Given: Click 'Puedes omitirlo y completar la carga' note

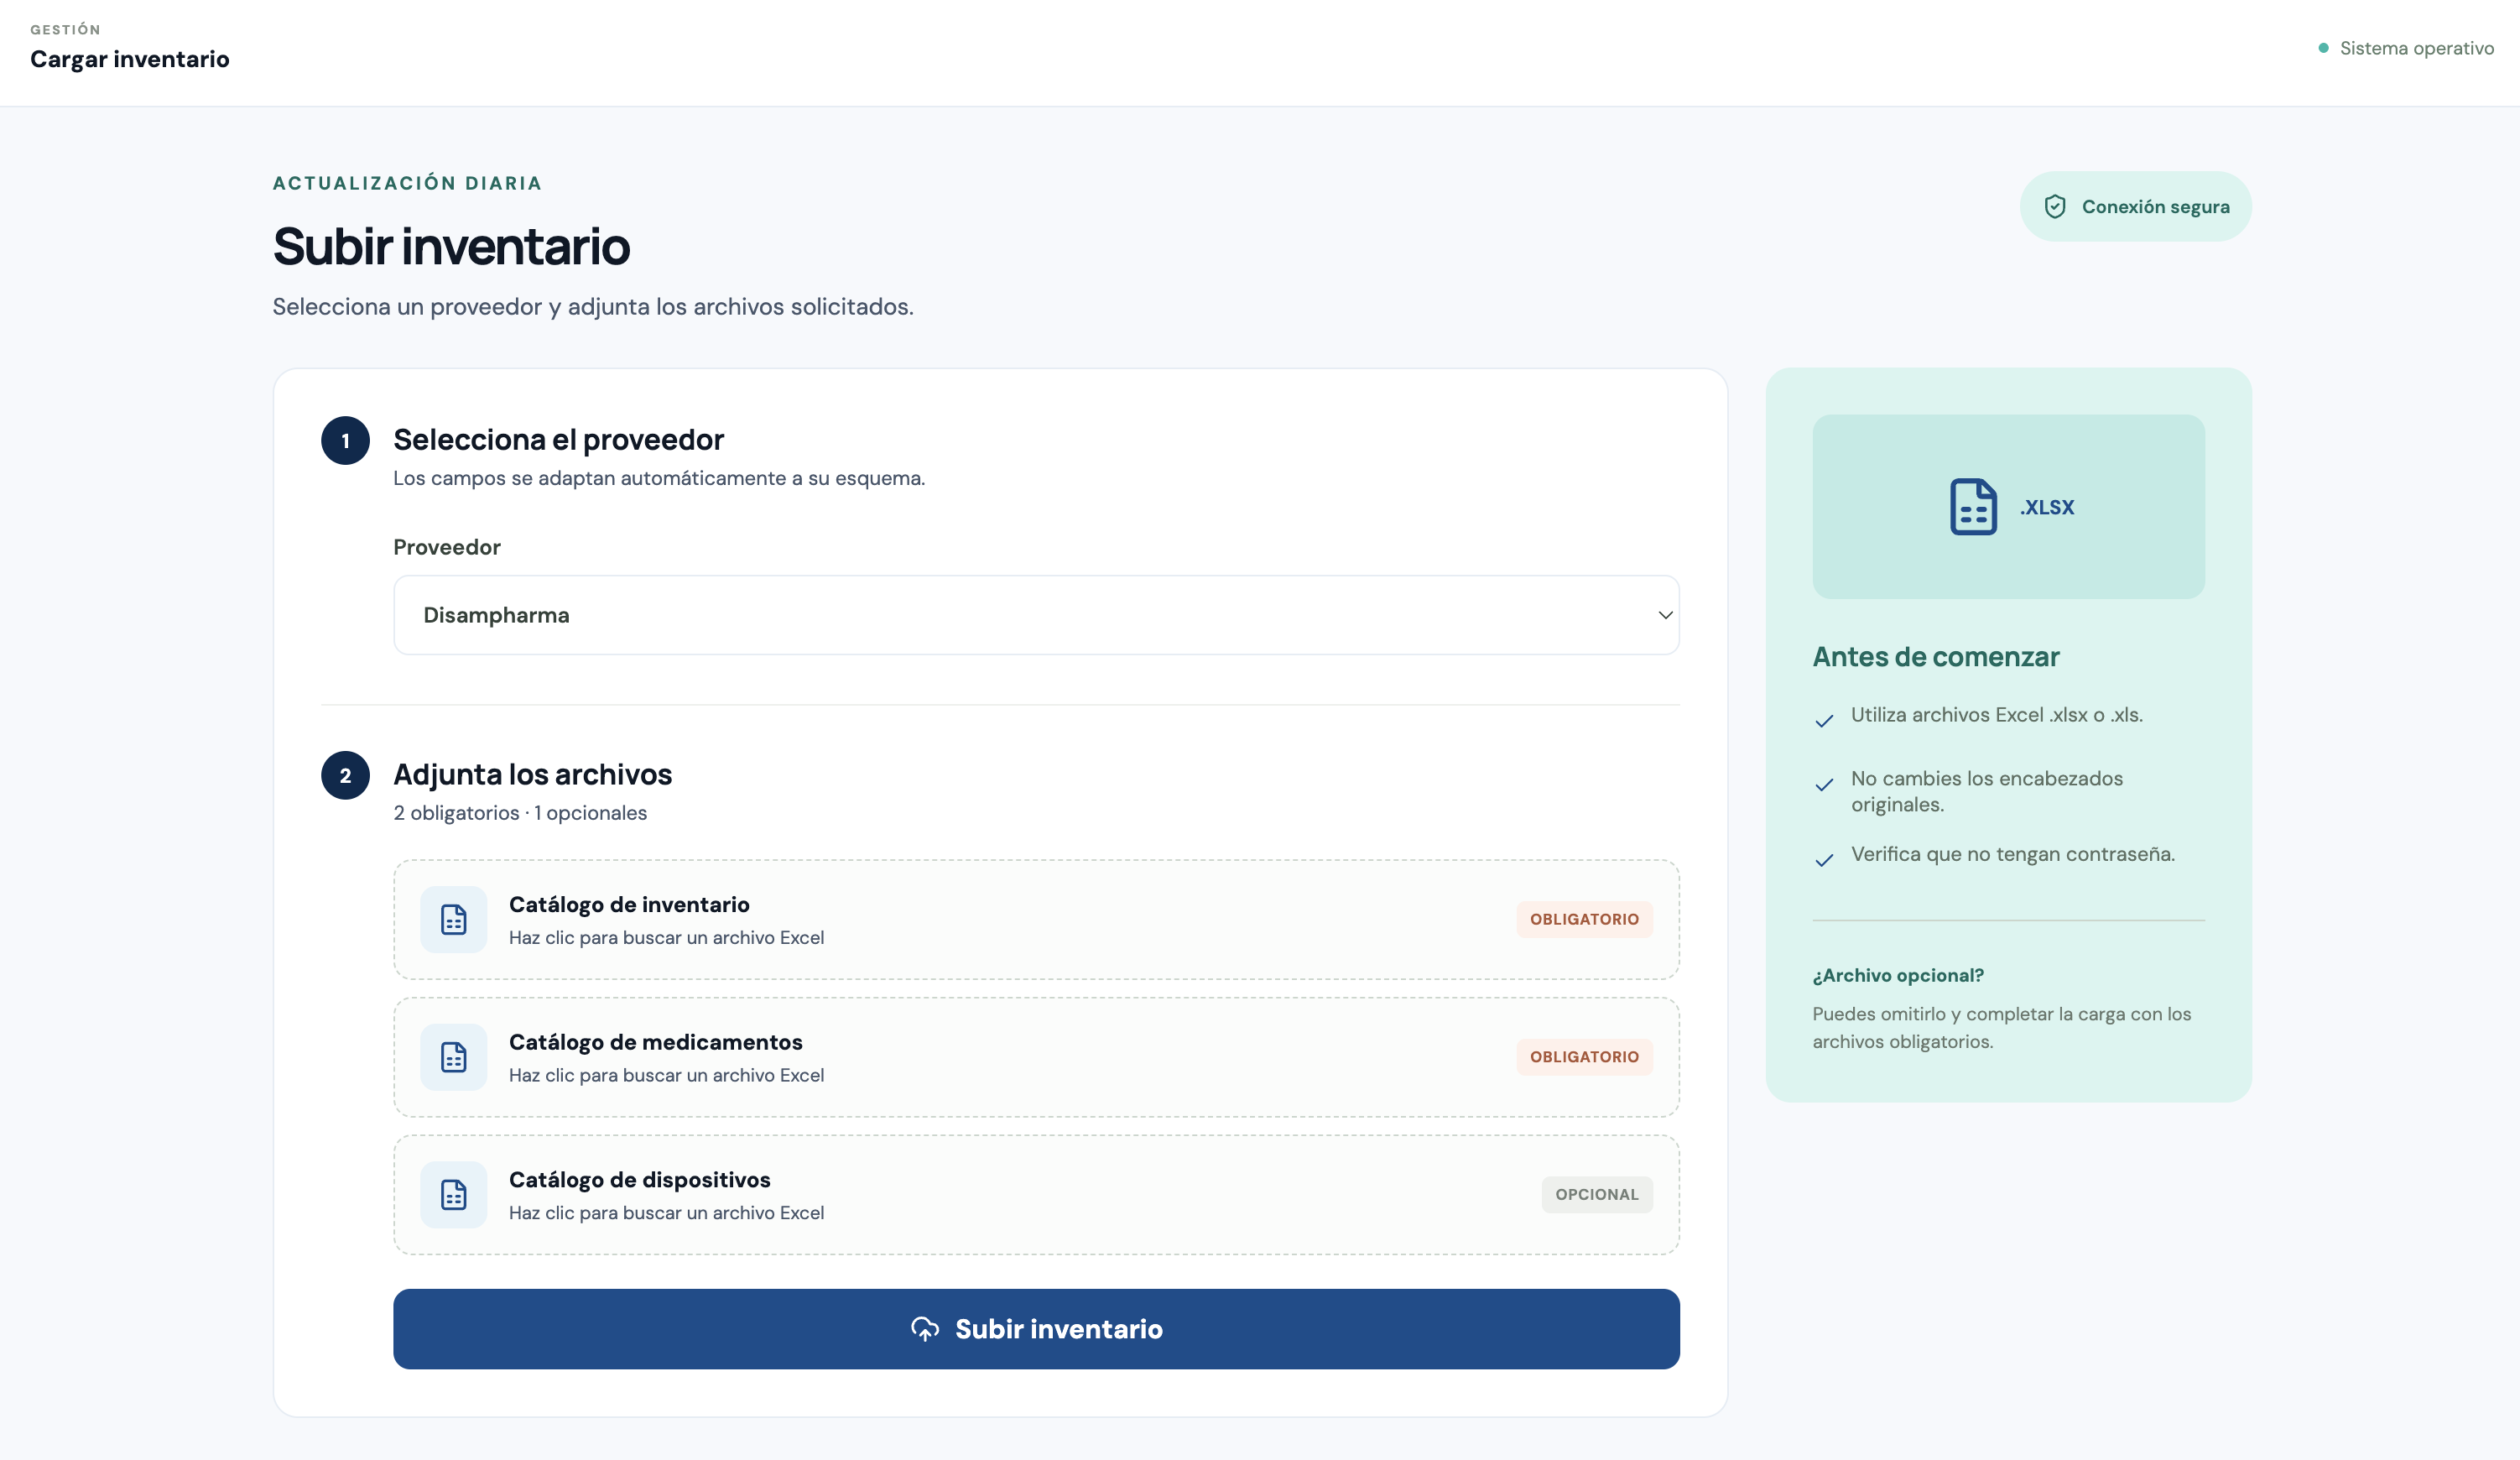Looking at the screenshot, I should (2002, 1028).
